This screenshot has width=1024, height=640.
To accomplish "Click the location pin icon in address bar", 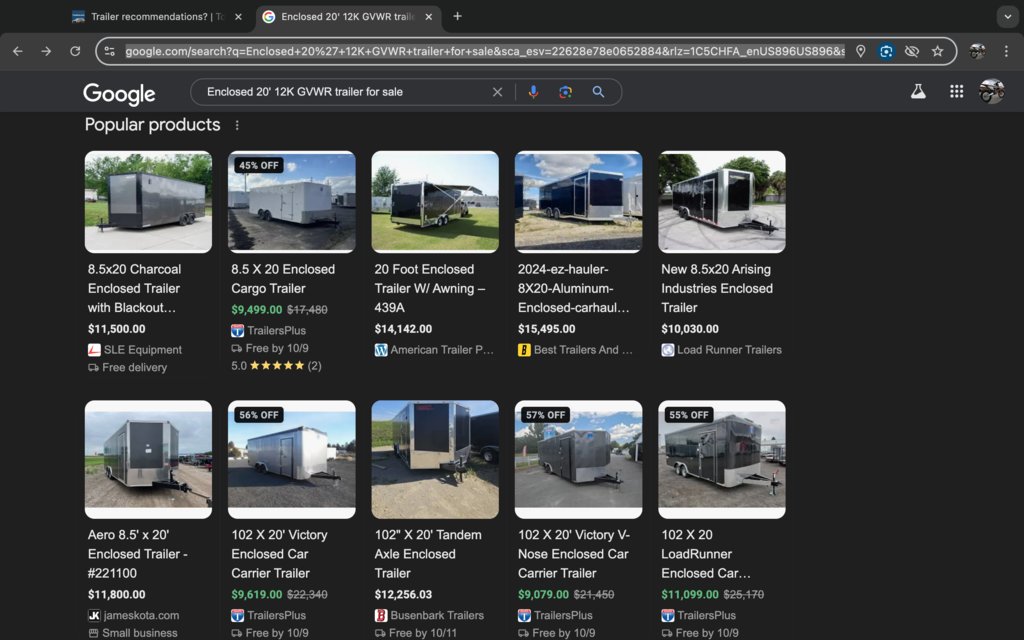I will point(861,51).
